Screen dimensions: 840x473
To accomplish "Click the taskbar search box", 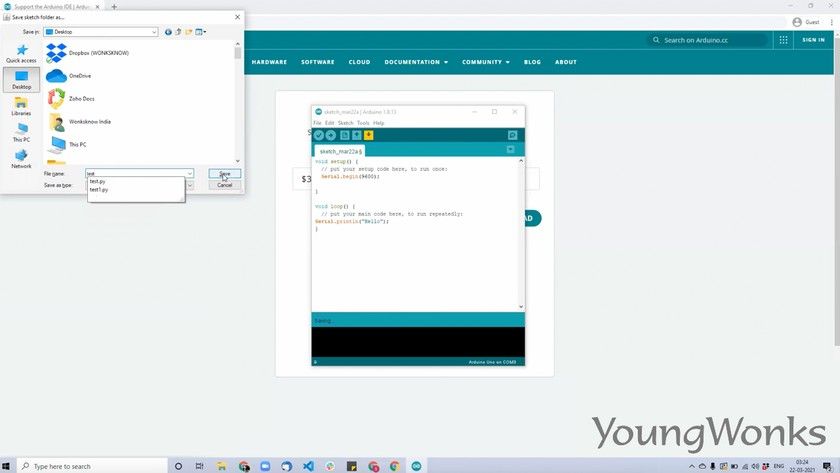I will tap(92, 466).
